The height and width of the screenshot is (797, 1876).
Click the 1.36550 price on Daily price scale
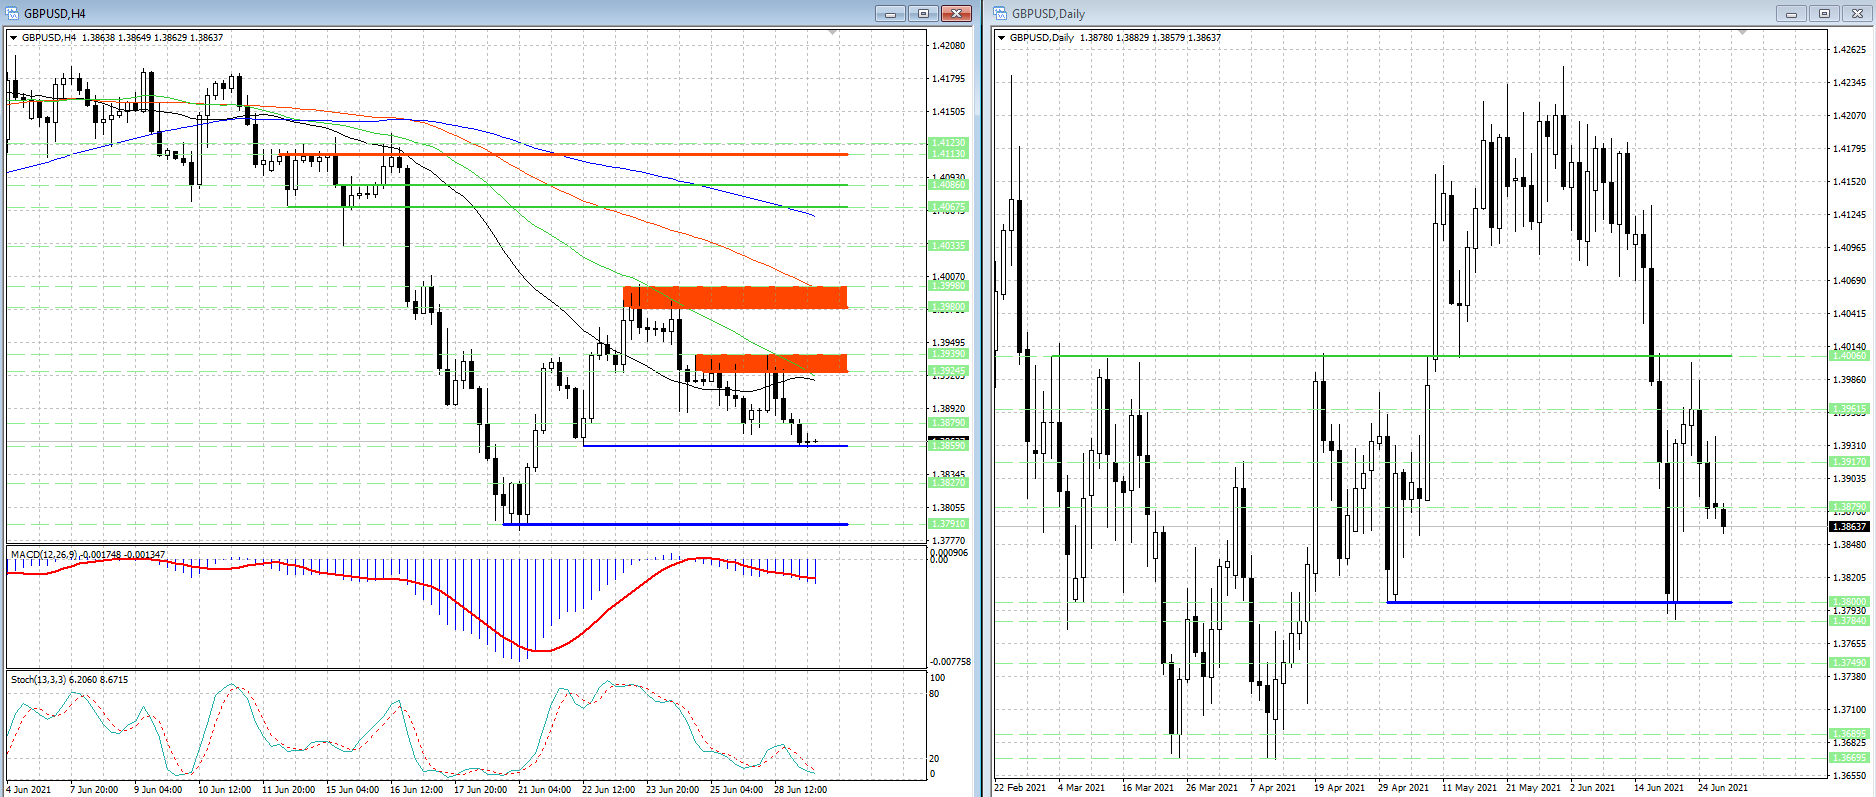coord(1849,776)
